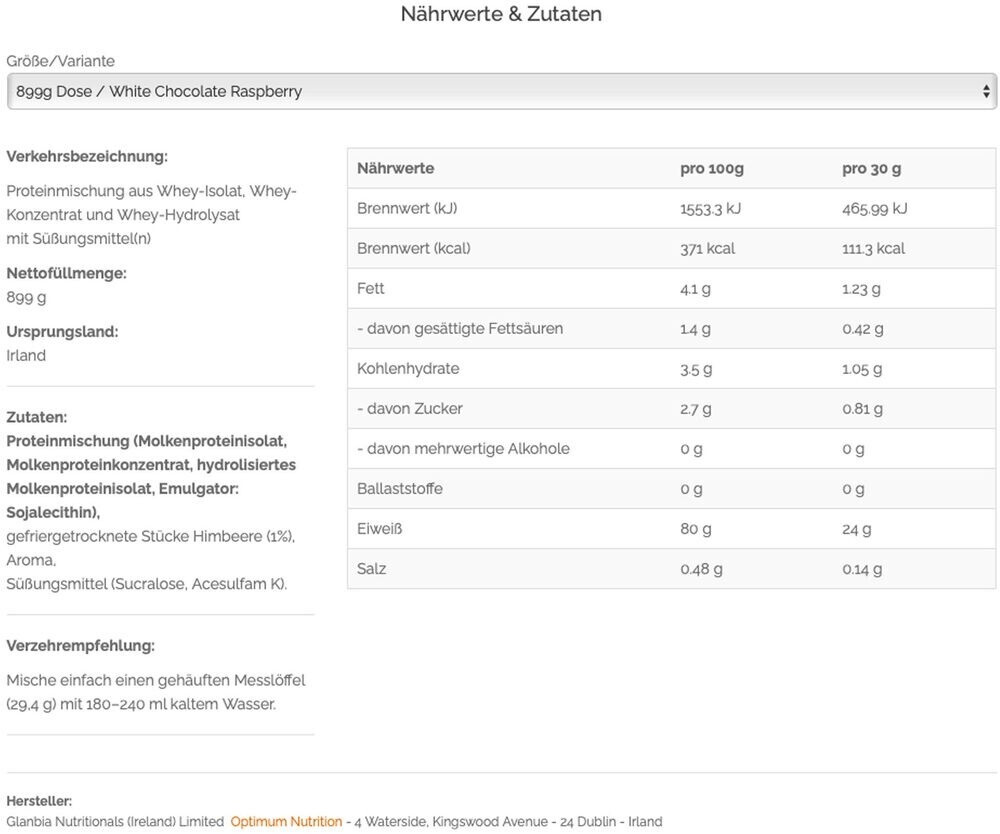Select the Kohlenhydrate row label
Screen dimensions: 1000x834
(x=408, y=368)
